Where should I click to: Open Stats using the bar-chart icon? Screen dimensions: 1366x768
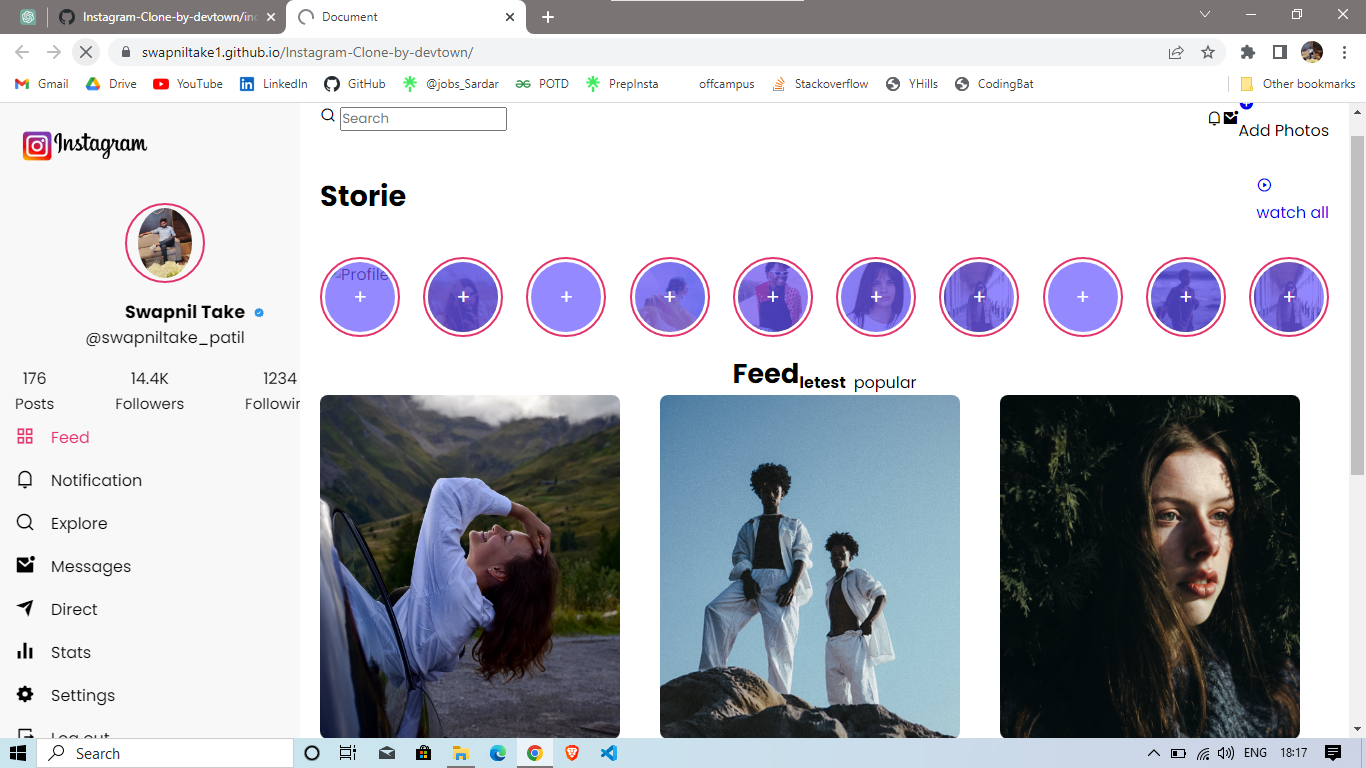[x=24, y=651]
